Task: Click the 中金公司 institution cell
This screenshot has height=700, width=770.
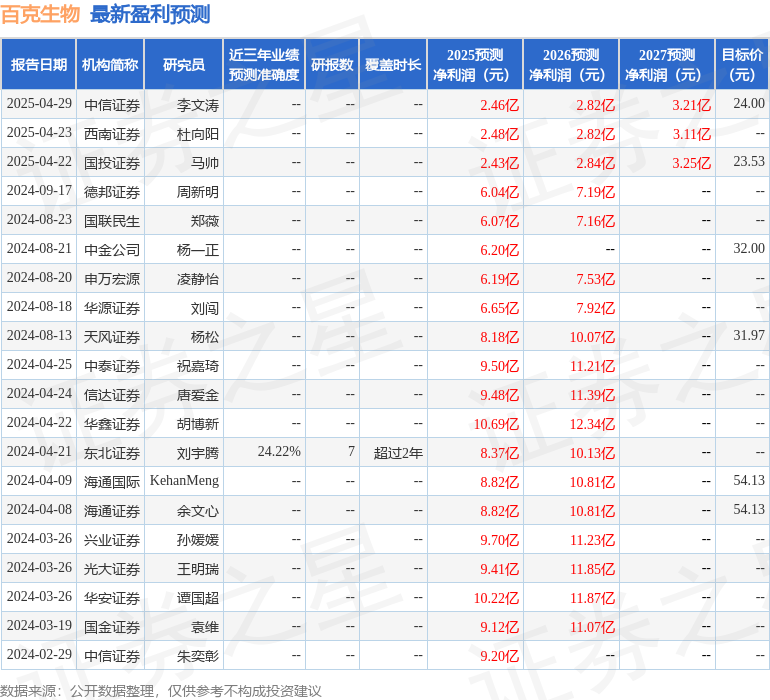Action: coord(112,250)
